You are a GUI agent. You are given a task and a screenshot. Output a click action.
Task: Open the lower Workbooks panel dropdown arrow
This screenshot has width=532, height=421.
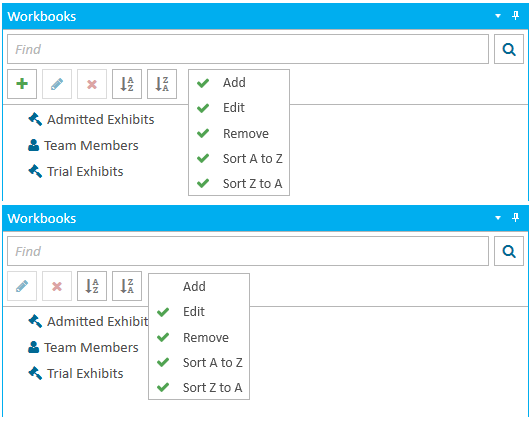pos(498,218)
